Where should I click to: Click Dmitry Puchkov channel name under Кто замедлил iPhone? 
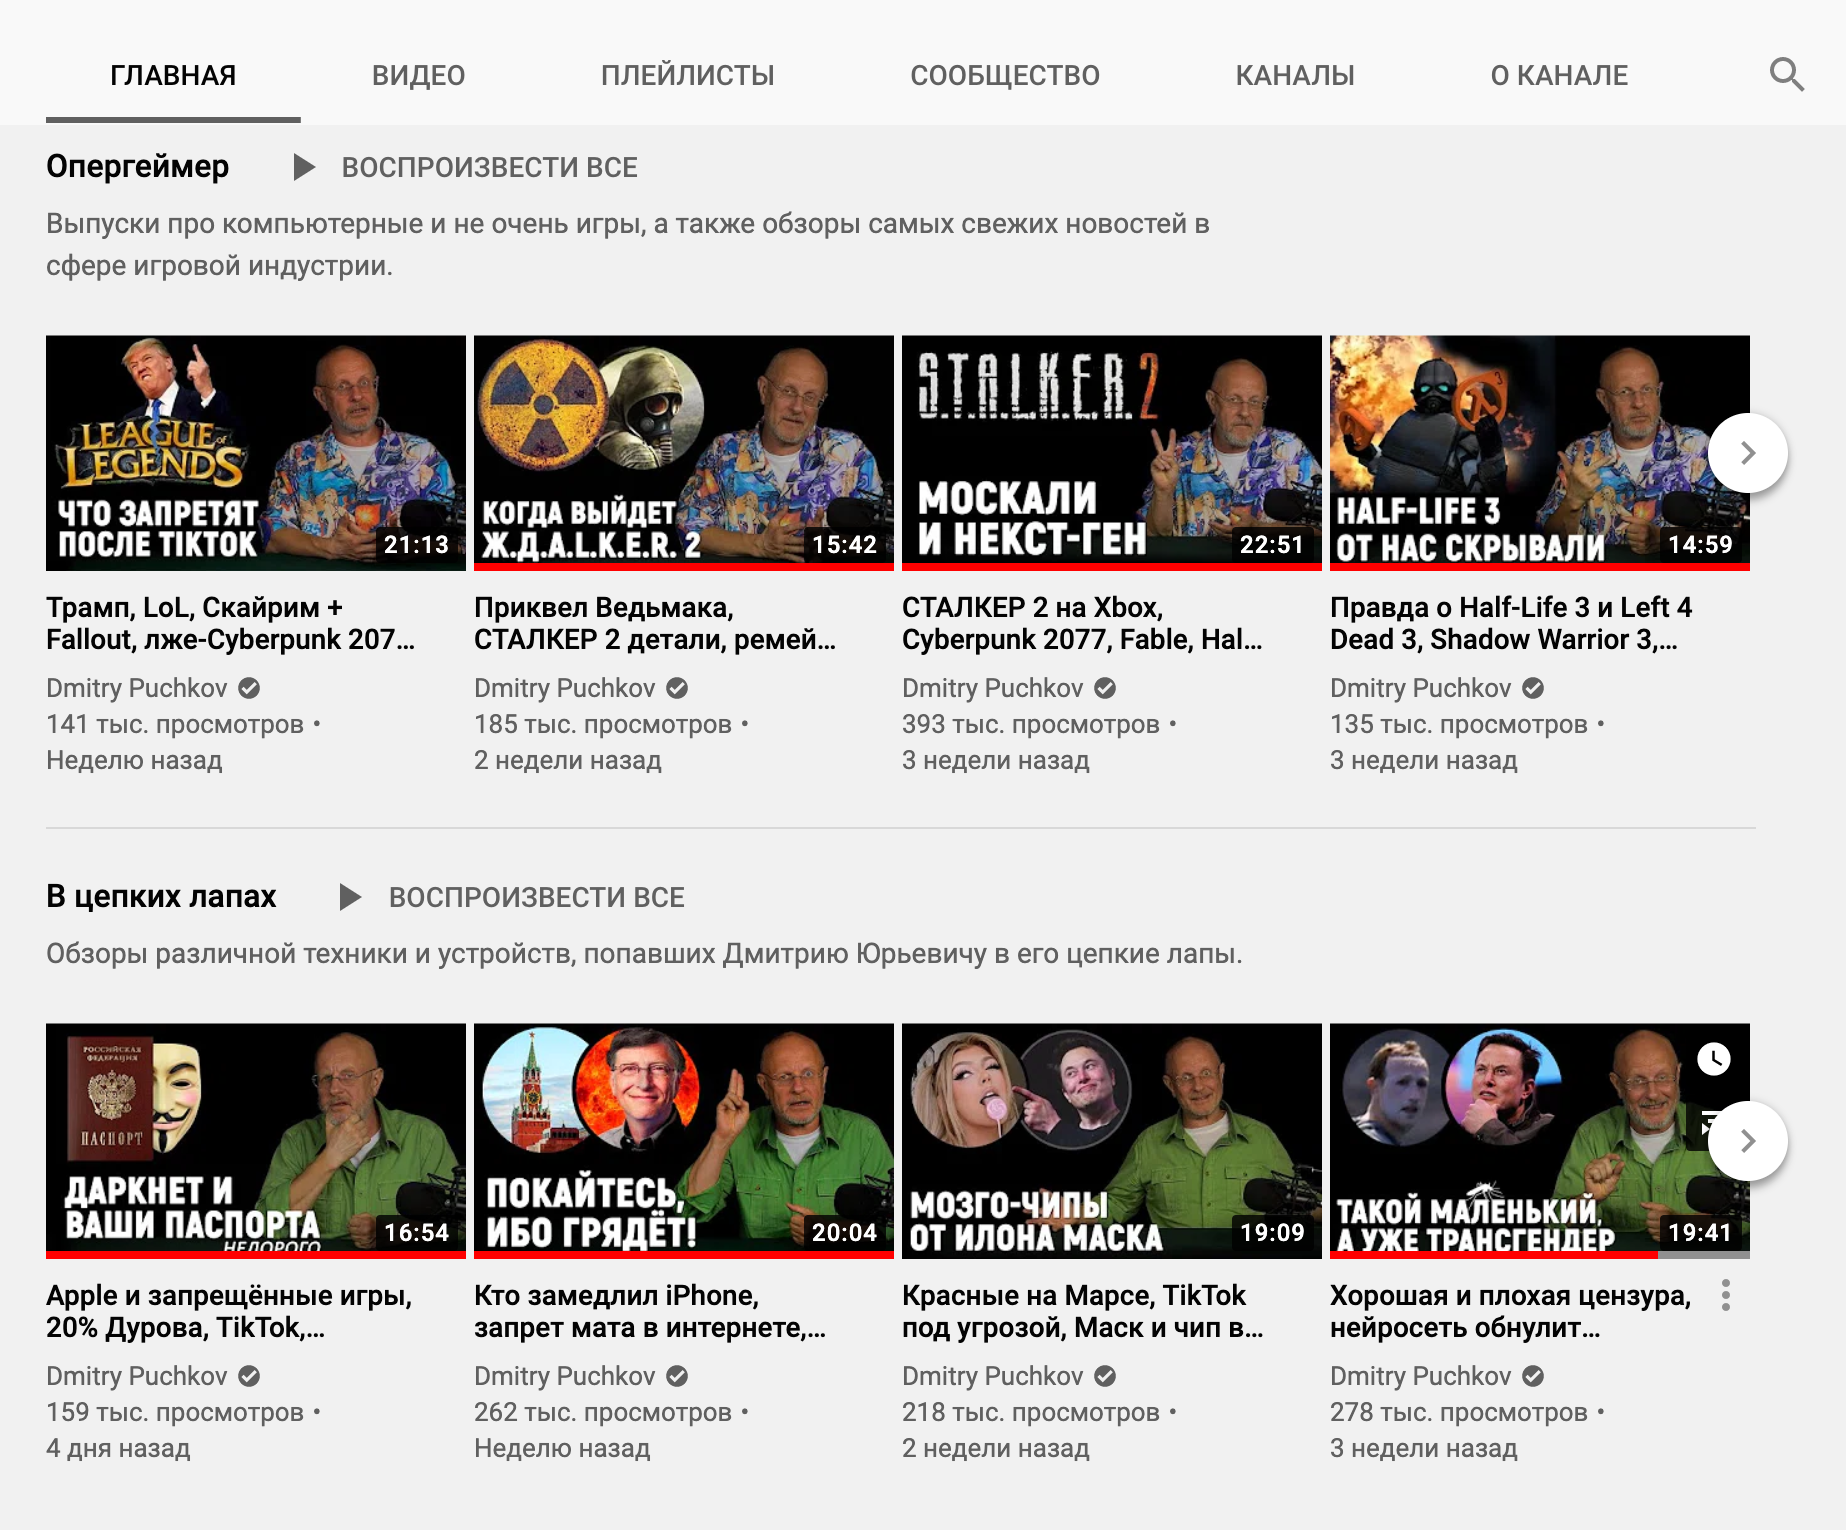565,1376
